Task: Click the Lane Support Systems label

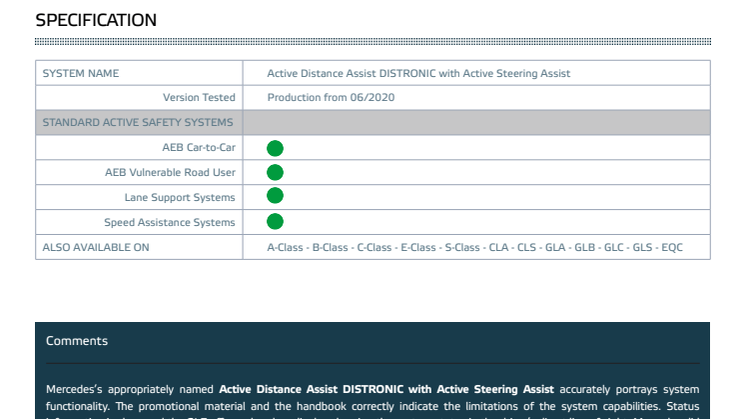Action: 179,197
